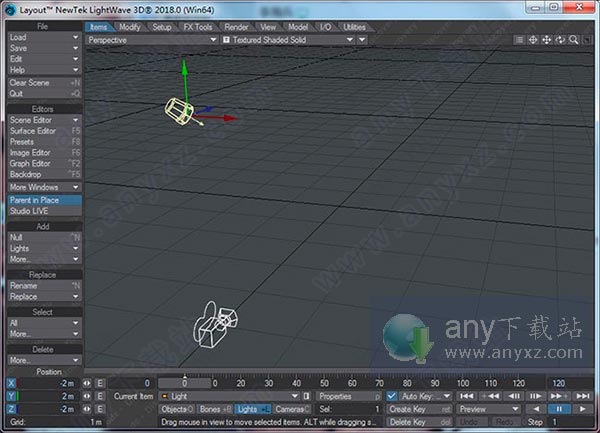The width and height of the screenshot is (600, 433).
Task: Switch selection mode to Lights
Action: point(253,409)
